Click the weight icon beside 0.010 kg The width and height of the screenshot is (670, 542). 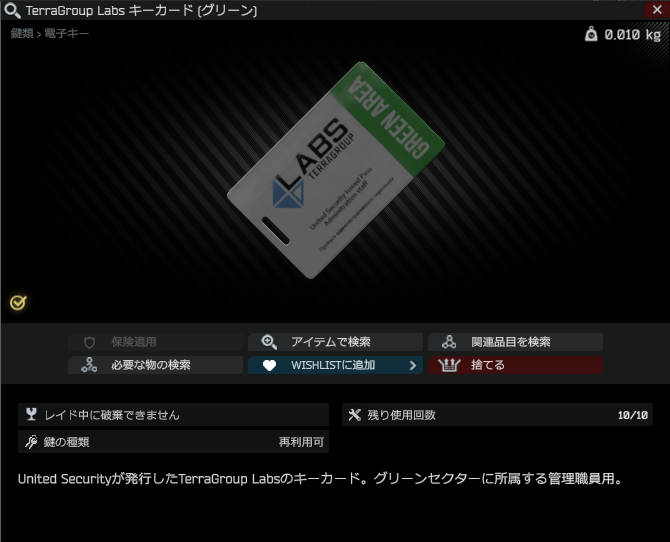click(591, 34)
